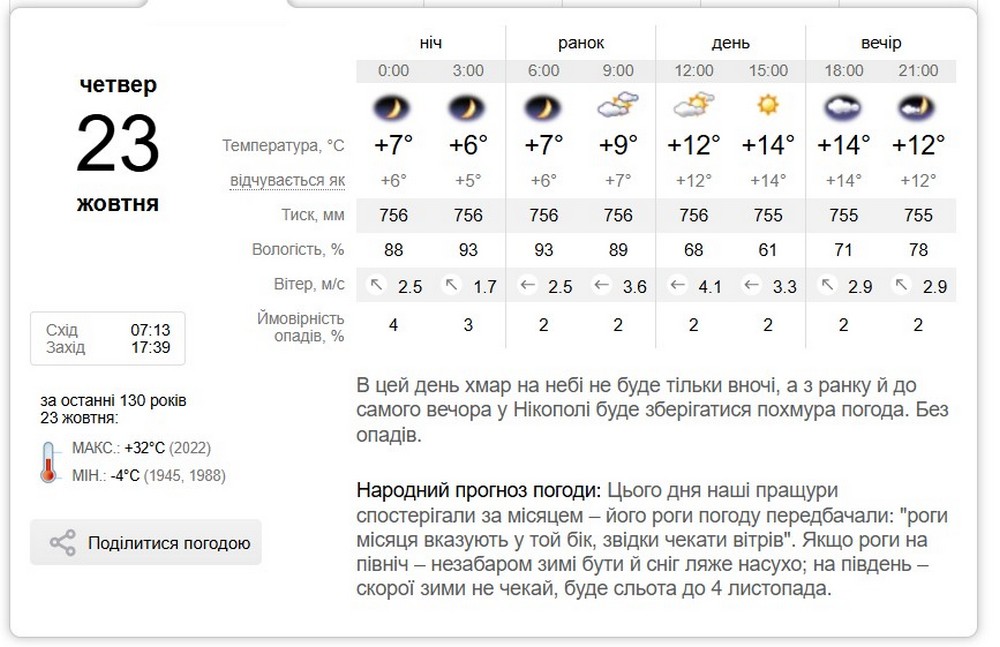Click the 6:00 morning moon icon
Screen dimensions: 1000x647
tap(543, 105)
